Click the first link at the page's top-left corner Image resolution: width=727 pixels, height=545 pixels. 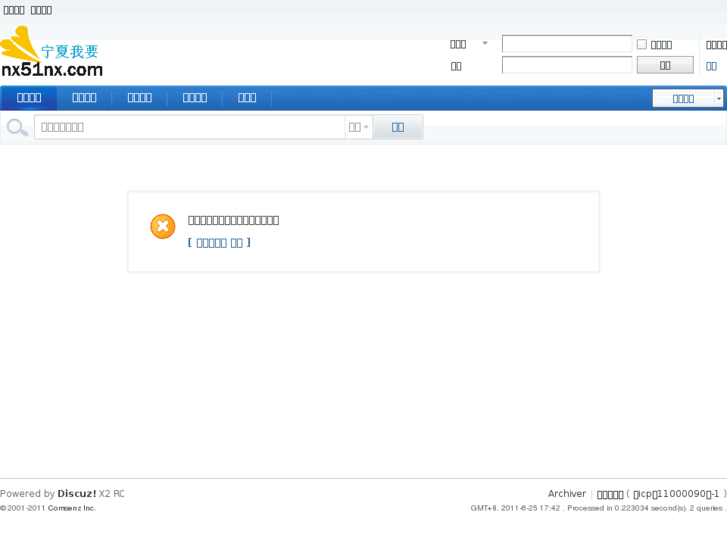coord(14,10)
